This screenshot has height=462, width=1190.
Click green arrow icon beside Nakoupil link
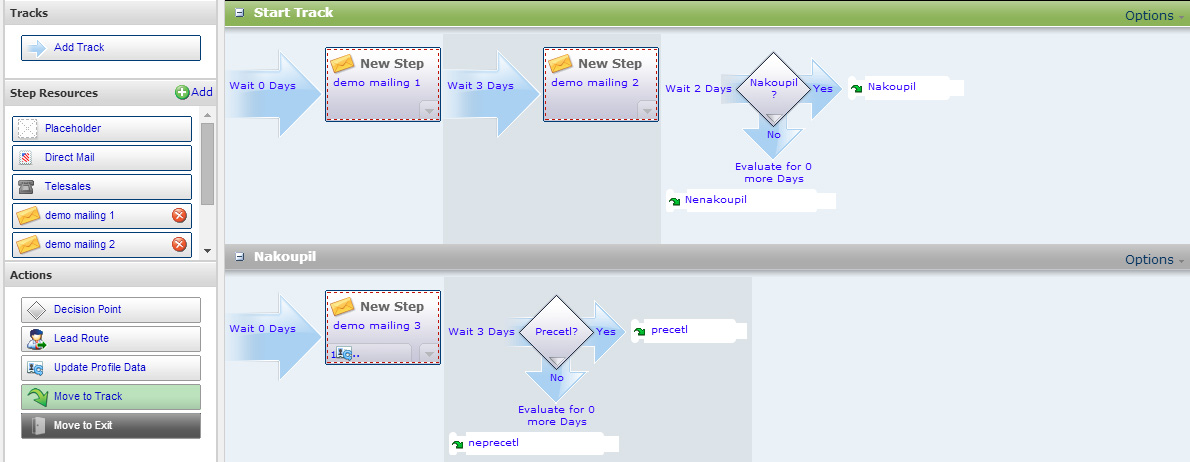[x=856, y=89]
